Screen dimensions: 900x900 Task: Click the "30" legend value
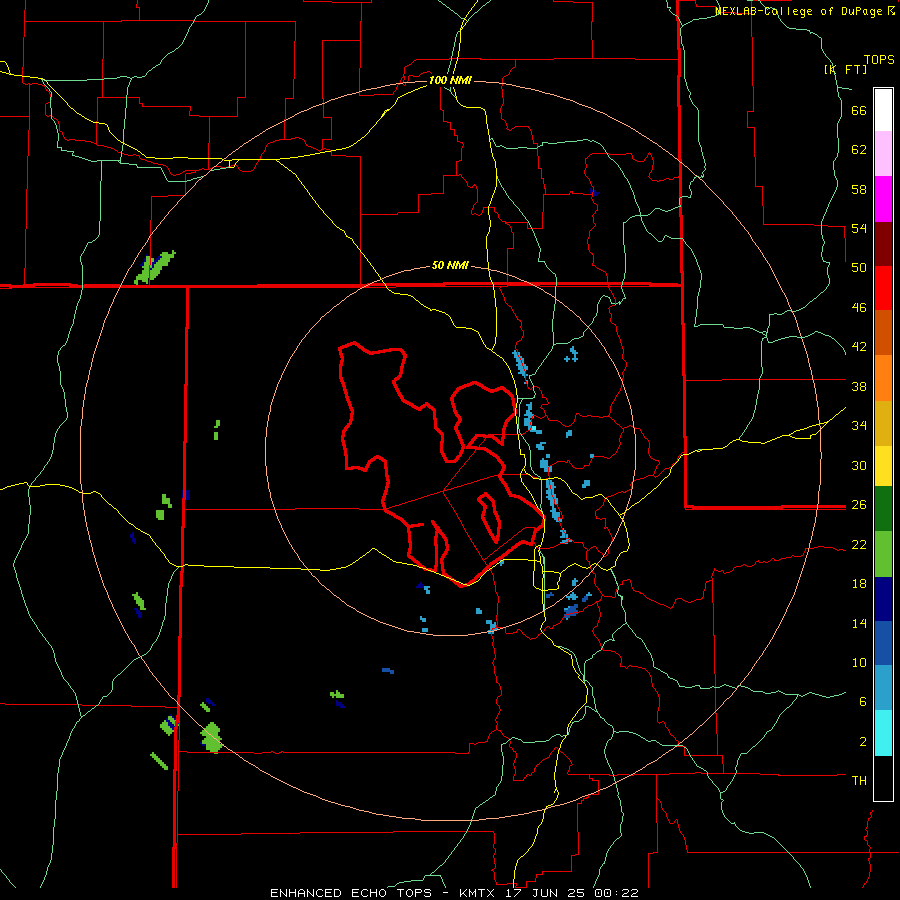coord(859,465)
